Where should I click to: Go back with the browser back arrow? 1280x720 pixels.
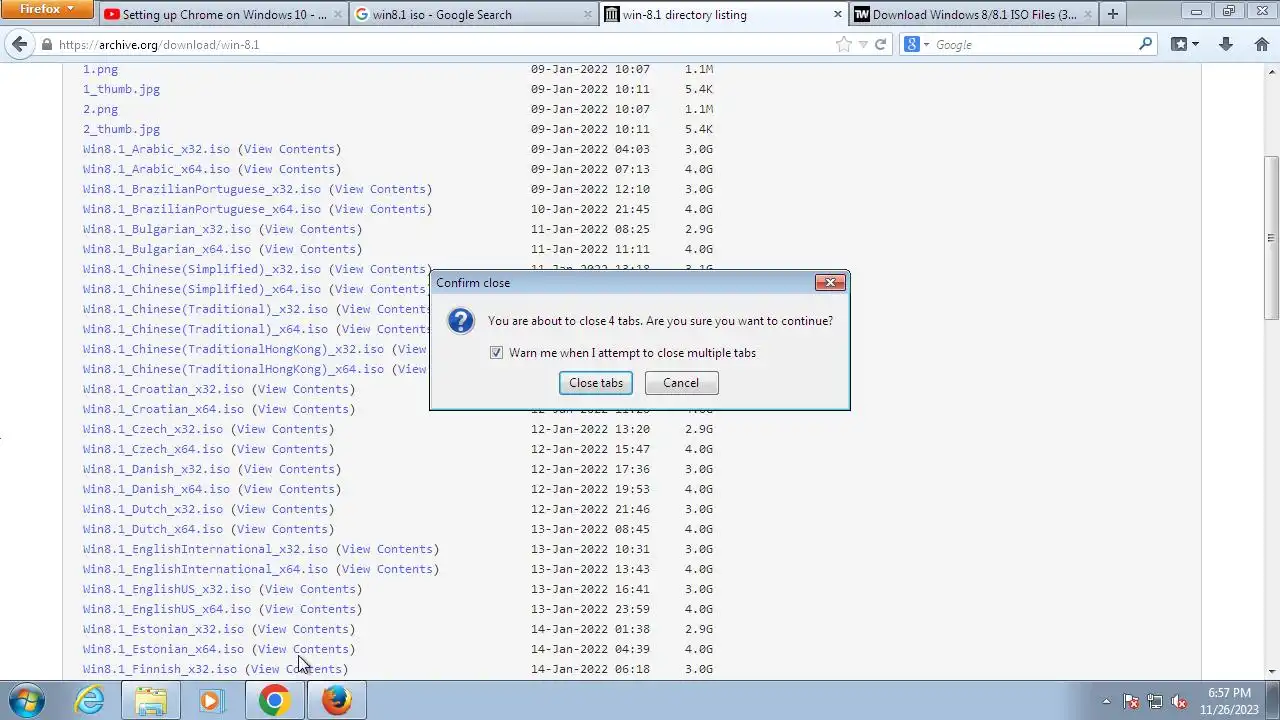(19, 44)
